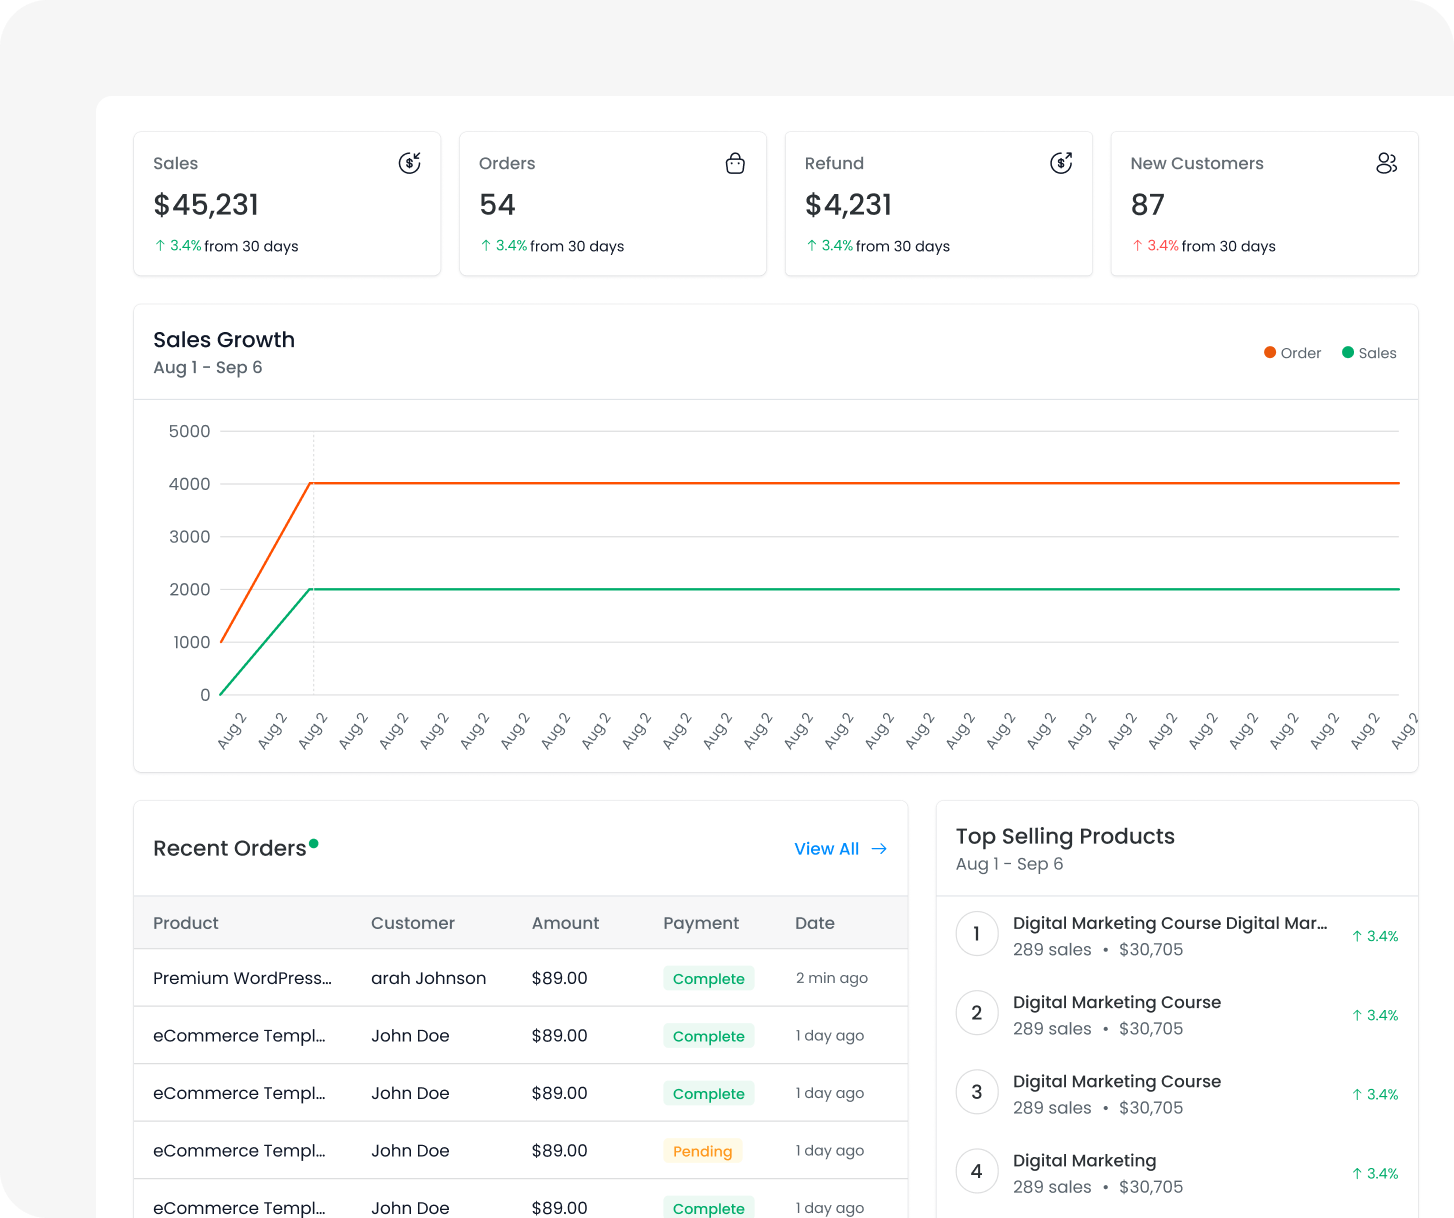Screen dimensions: 1454x1218
Task: Click the New Customers users icon
Action: coord(1387,163)
